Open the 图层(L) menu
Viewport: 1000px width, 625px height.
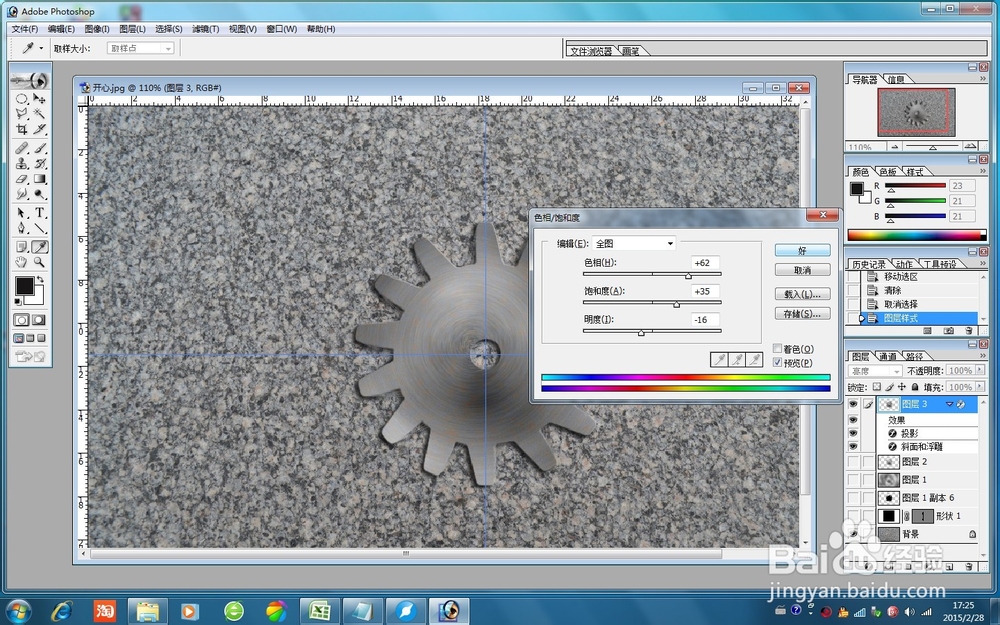coord(133,29)
